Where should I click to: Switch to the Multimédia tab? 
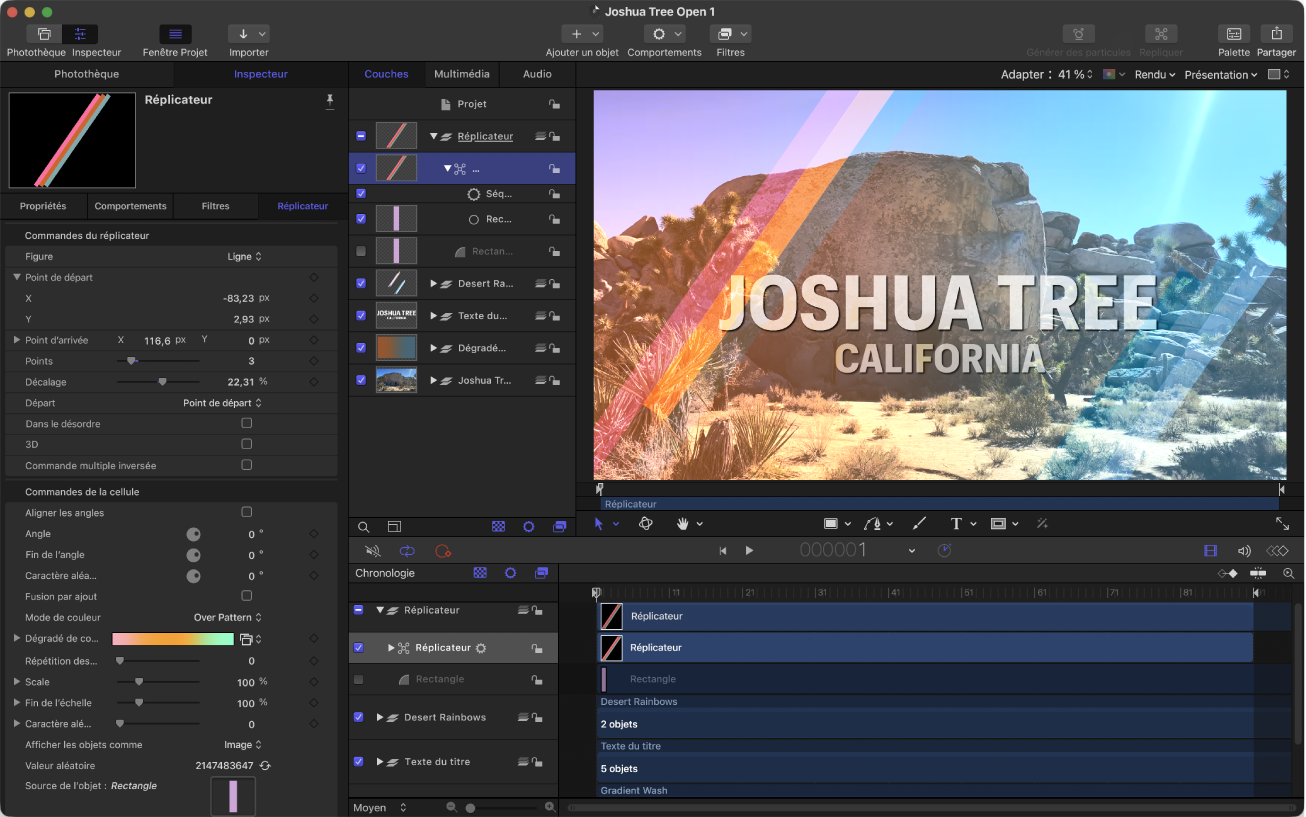click(461, 74)
